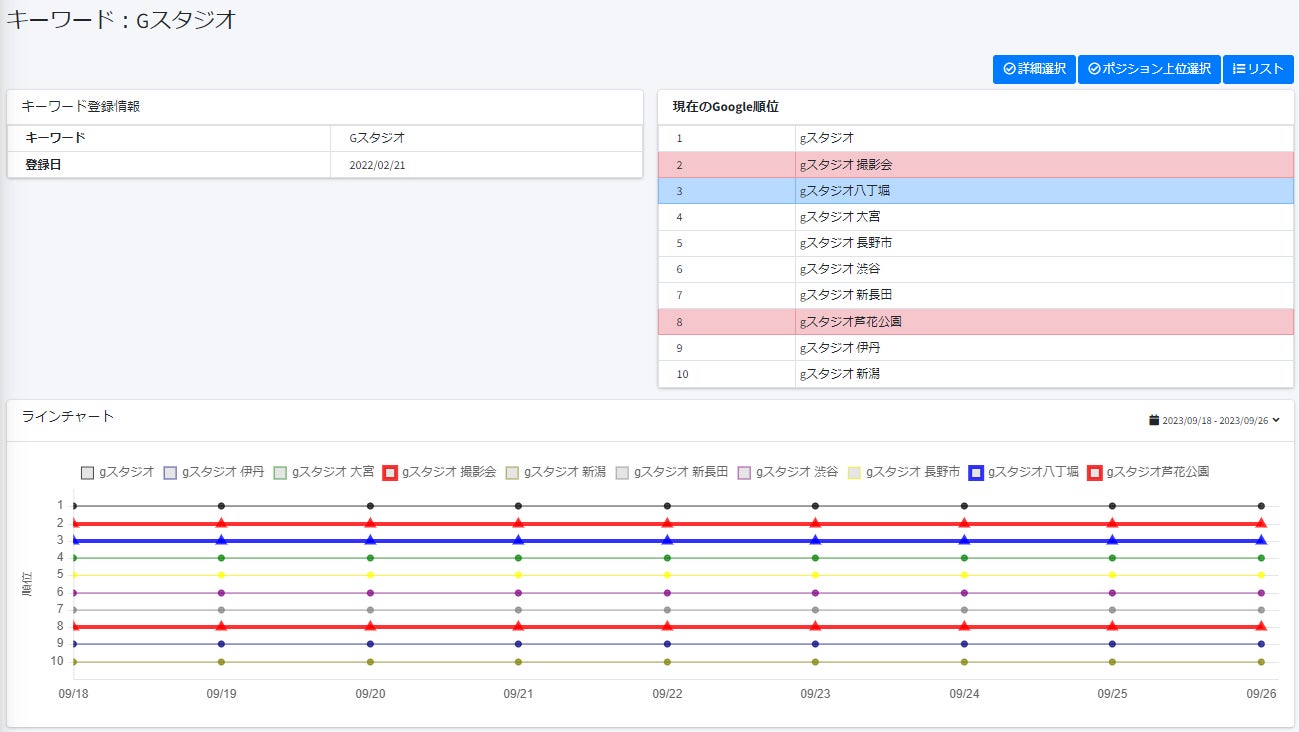Select rank 2 row gスタジオ 撮影会
This screenshot has height=732, width=1299.
tap(975, 164)
